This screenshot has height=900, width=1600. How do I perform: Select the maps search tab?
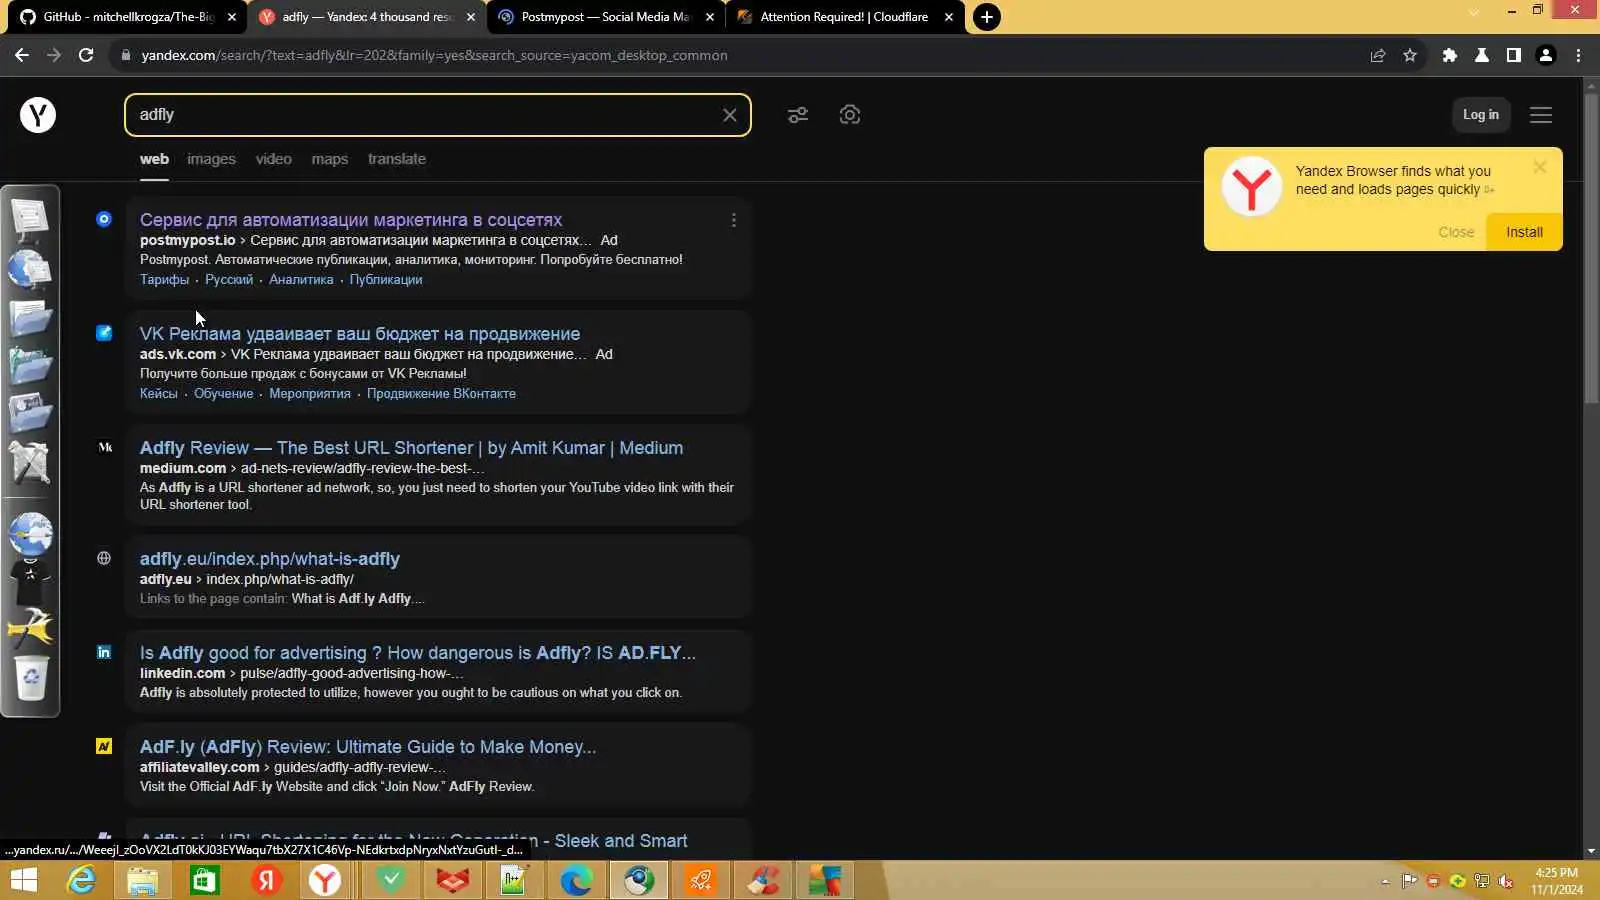tap(330, 159)
